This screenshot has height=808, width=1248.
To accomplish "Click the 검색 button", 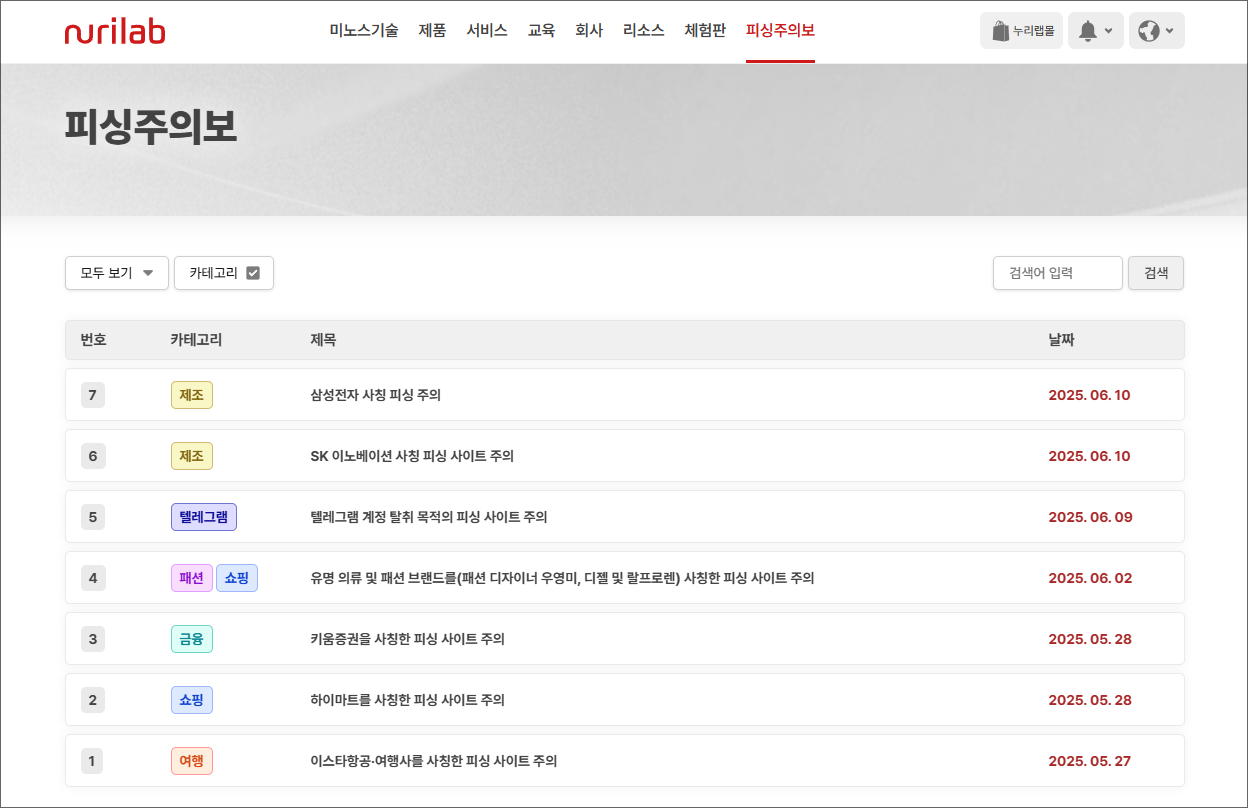I will [1156, 273].
